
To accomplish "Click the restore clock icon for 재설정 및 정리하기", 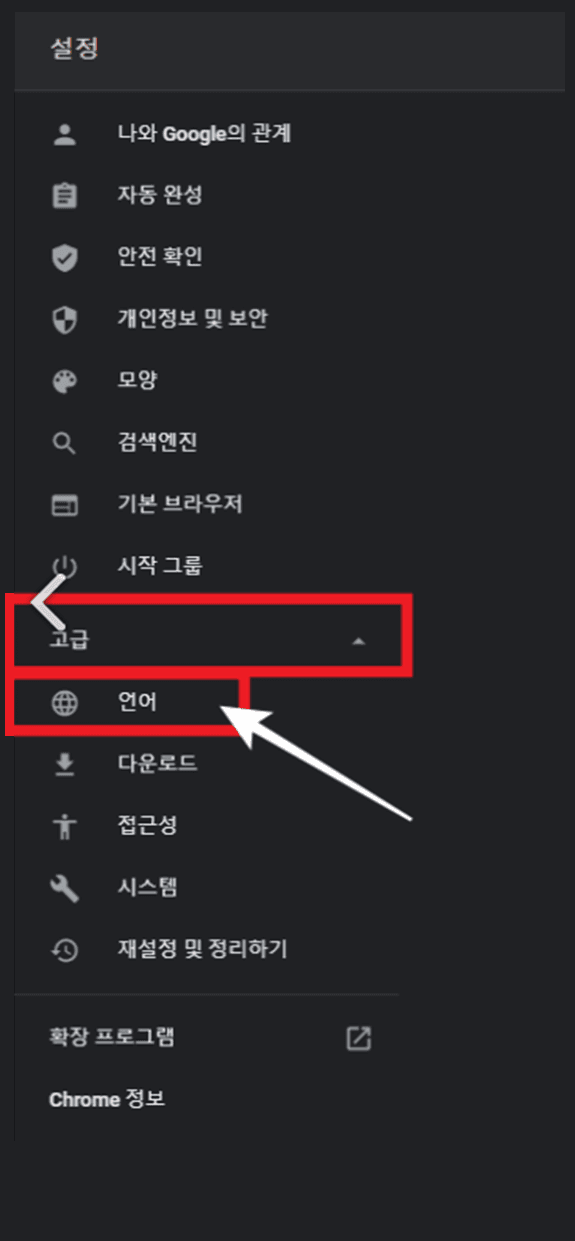I will pyautogui.click(x=65, y=950).
